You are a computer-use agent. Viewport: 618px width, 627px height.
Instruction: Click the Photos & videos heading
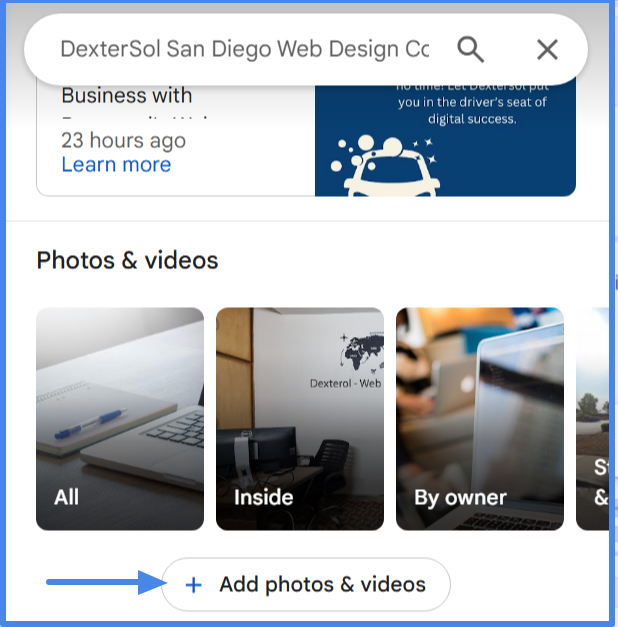tap(127, 260)
